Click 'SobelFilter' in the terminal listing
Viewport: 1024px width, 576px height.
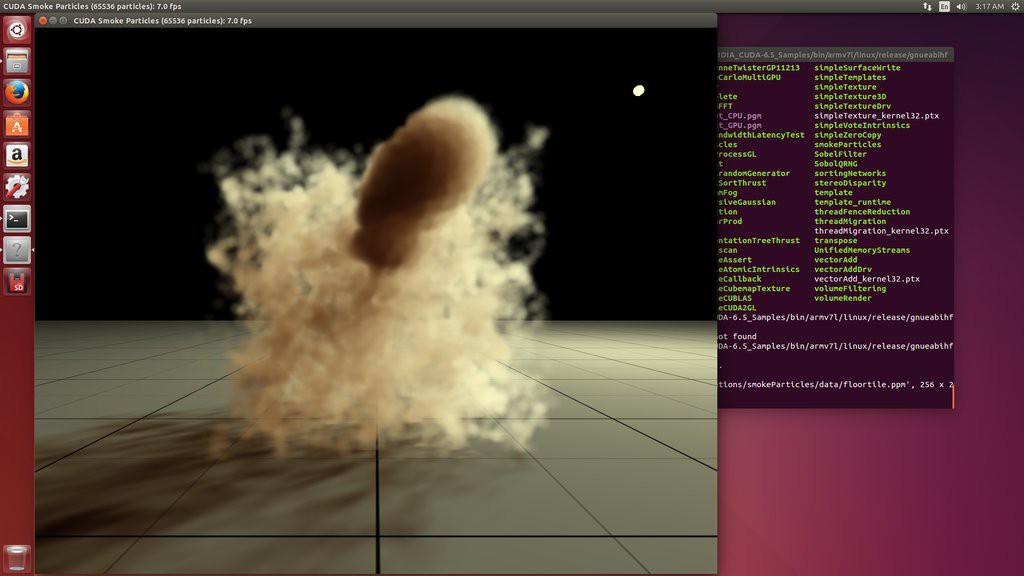tap(840, 155)
